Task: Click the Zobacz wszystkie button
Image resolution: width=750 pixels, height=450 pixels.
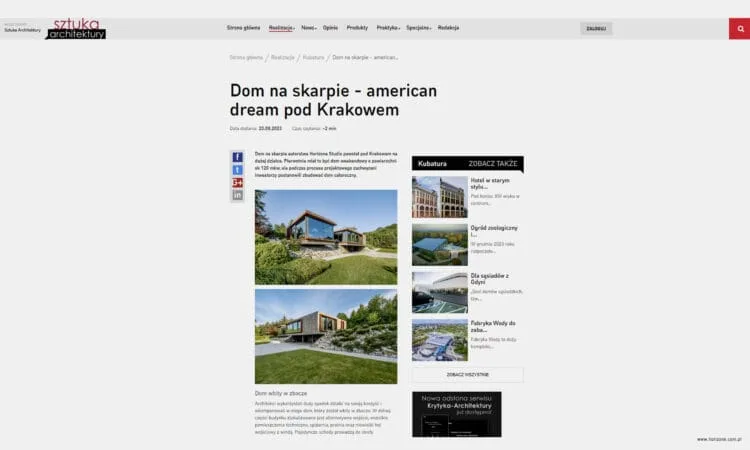Action: (x=467, y=374)
